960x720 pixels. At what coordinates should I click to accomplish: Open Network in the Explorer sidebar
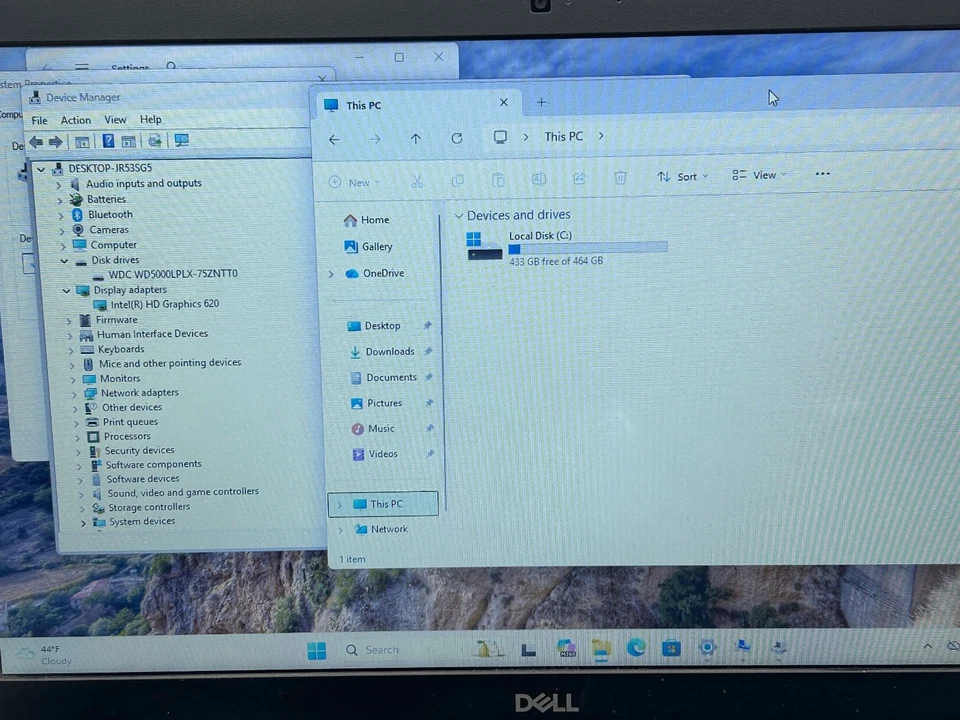click(x=381, y=530)
